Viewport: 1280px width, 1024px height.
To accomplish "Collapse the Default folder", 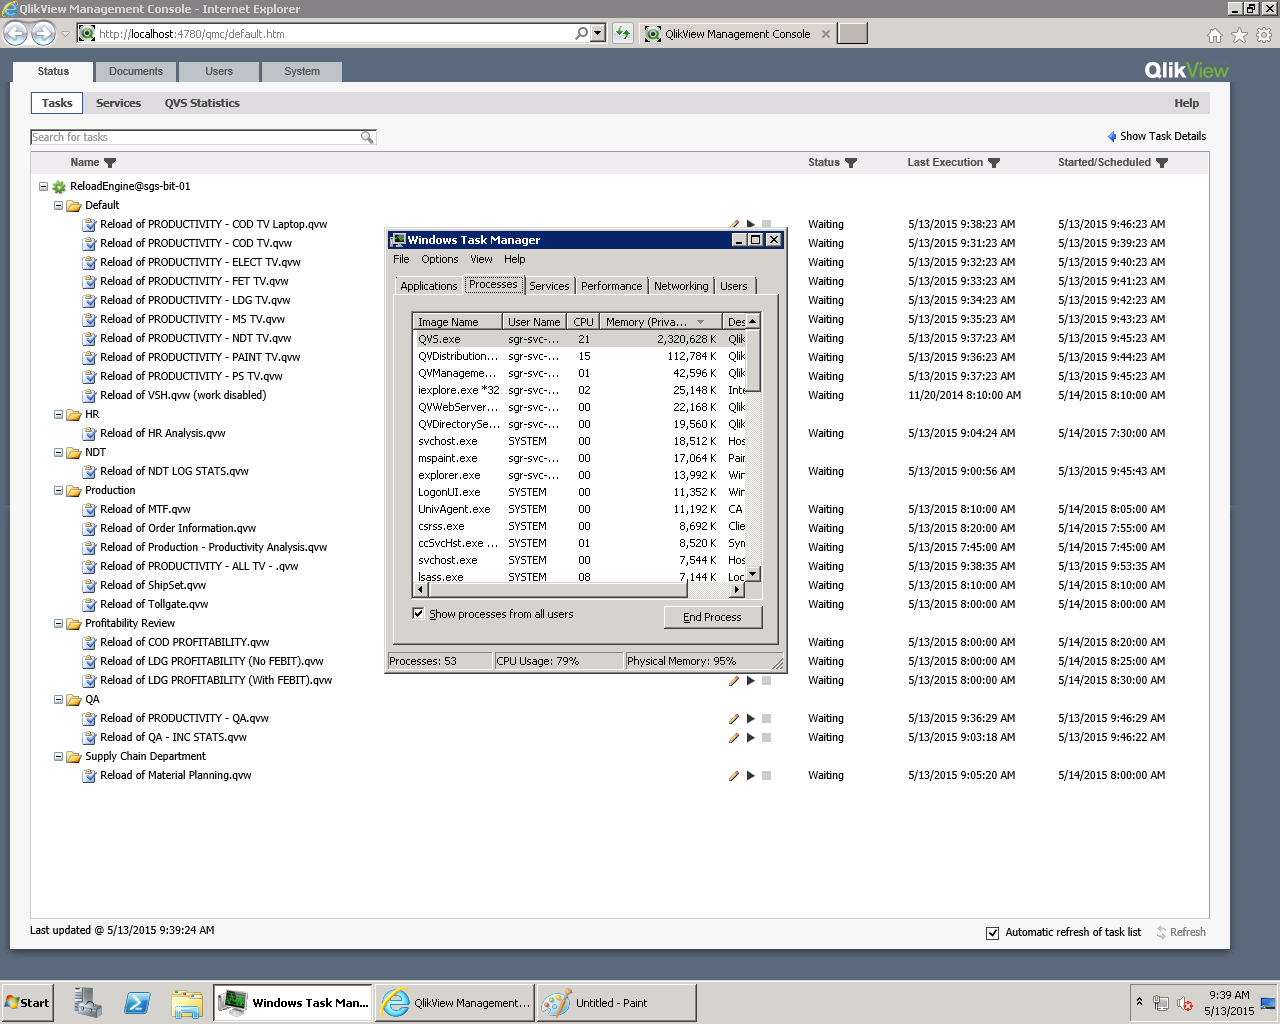I will (x=58, y=205).
